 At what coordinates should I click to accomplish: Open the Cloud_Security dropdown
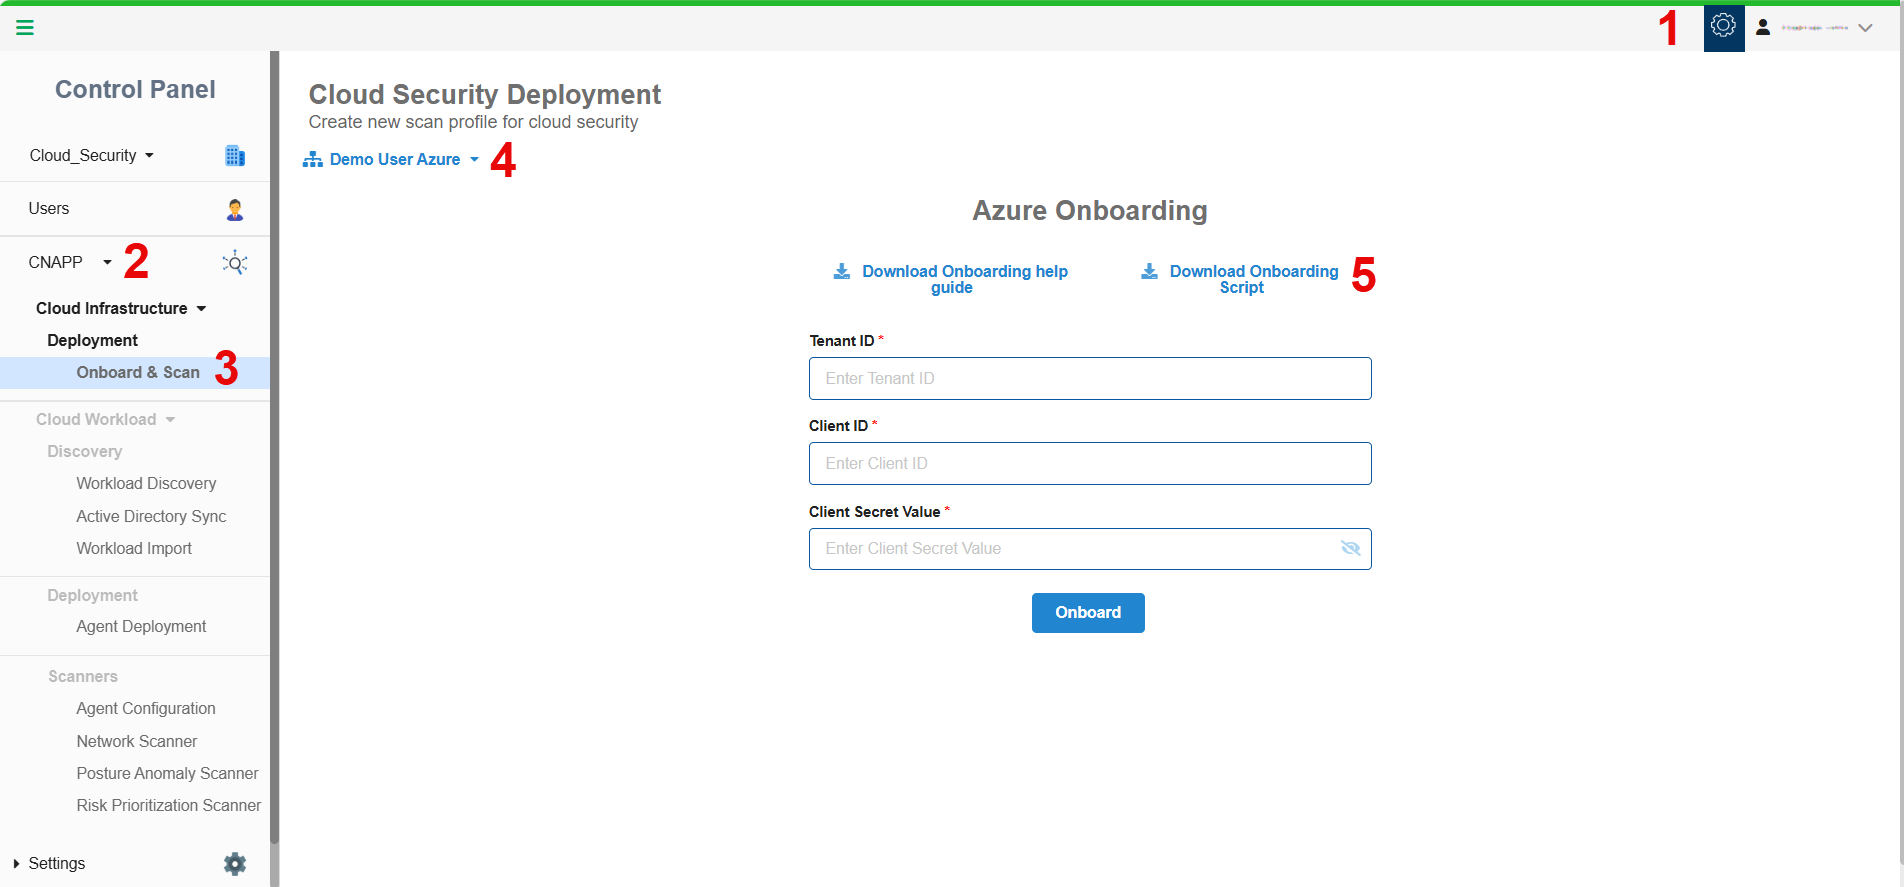[92, 156]
